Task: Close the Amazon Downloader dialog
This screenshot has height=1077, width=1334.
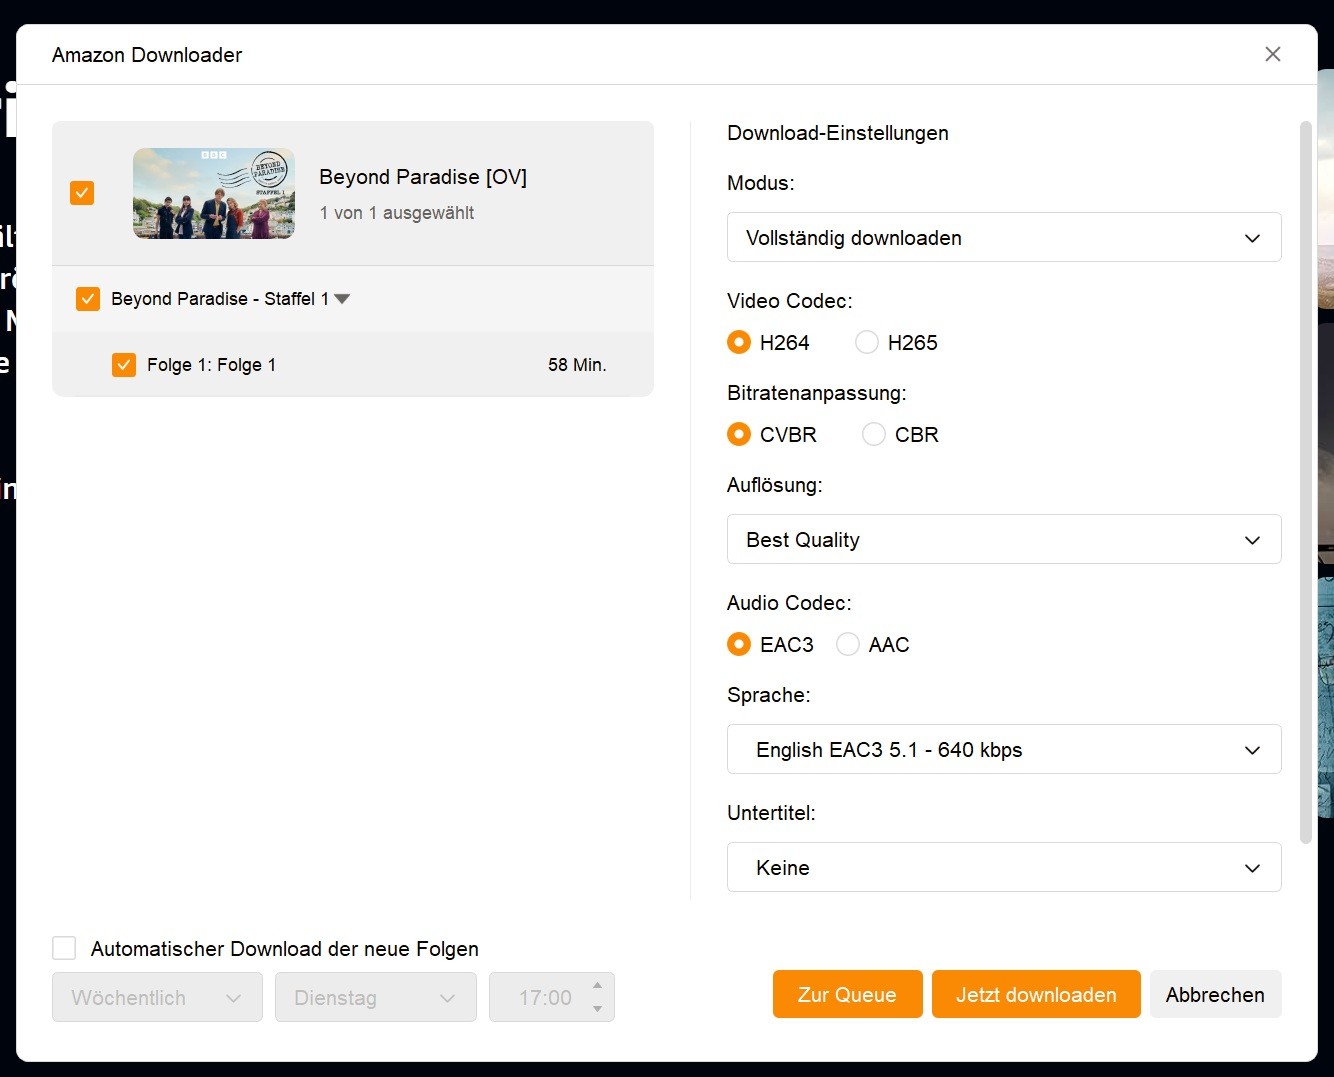Action: tap(1272, 54)
